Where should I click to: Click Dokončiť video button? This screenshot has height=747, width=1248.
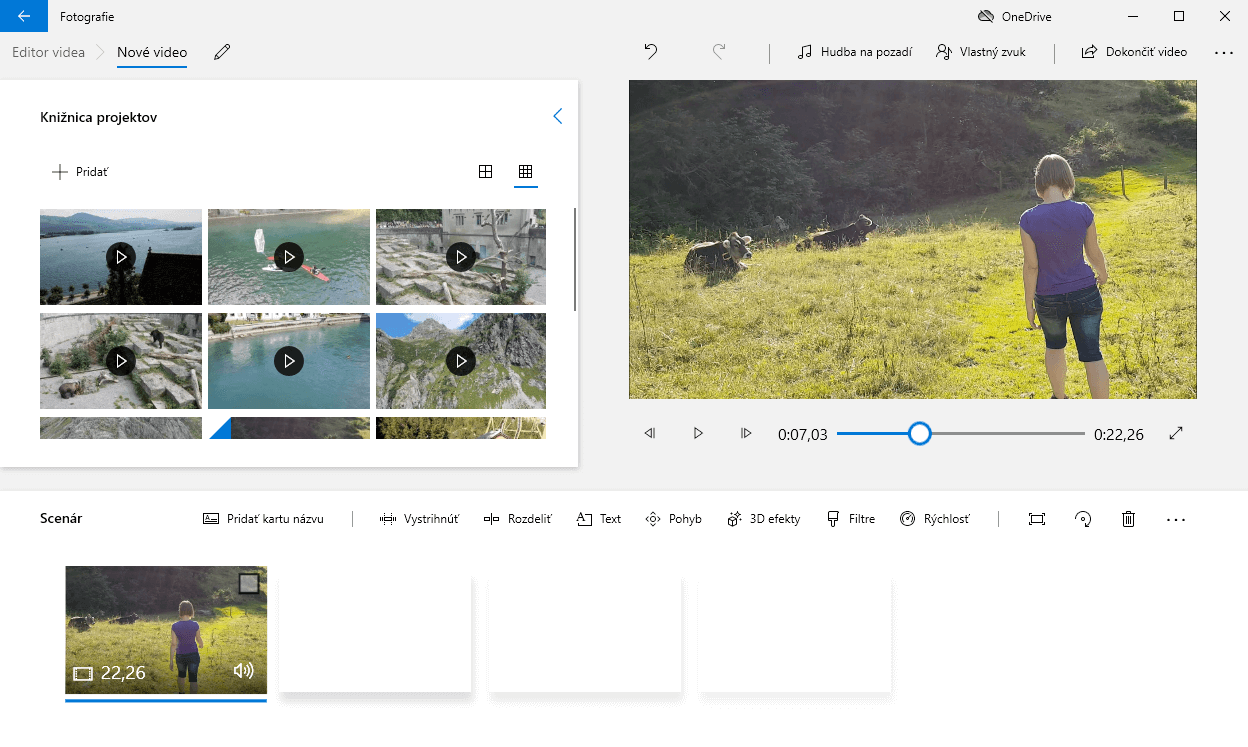point(1134,52)
